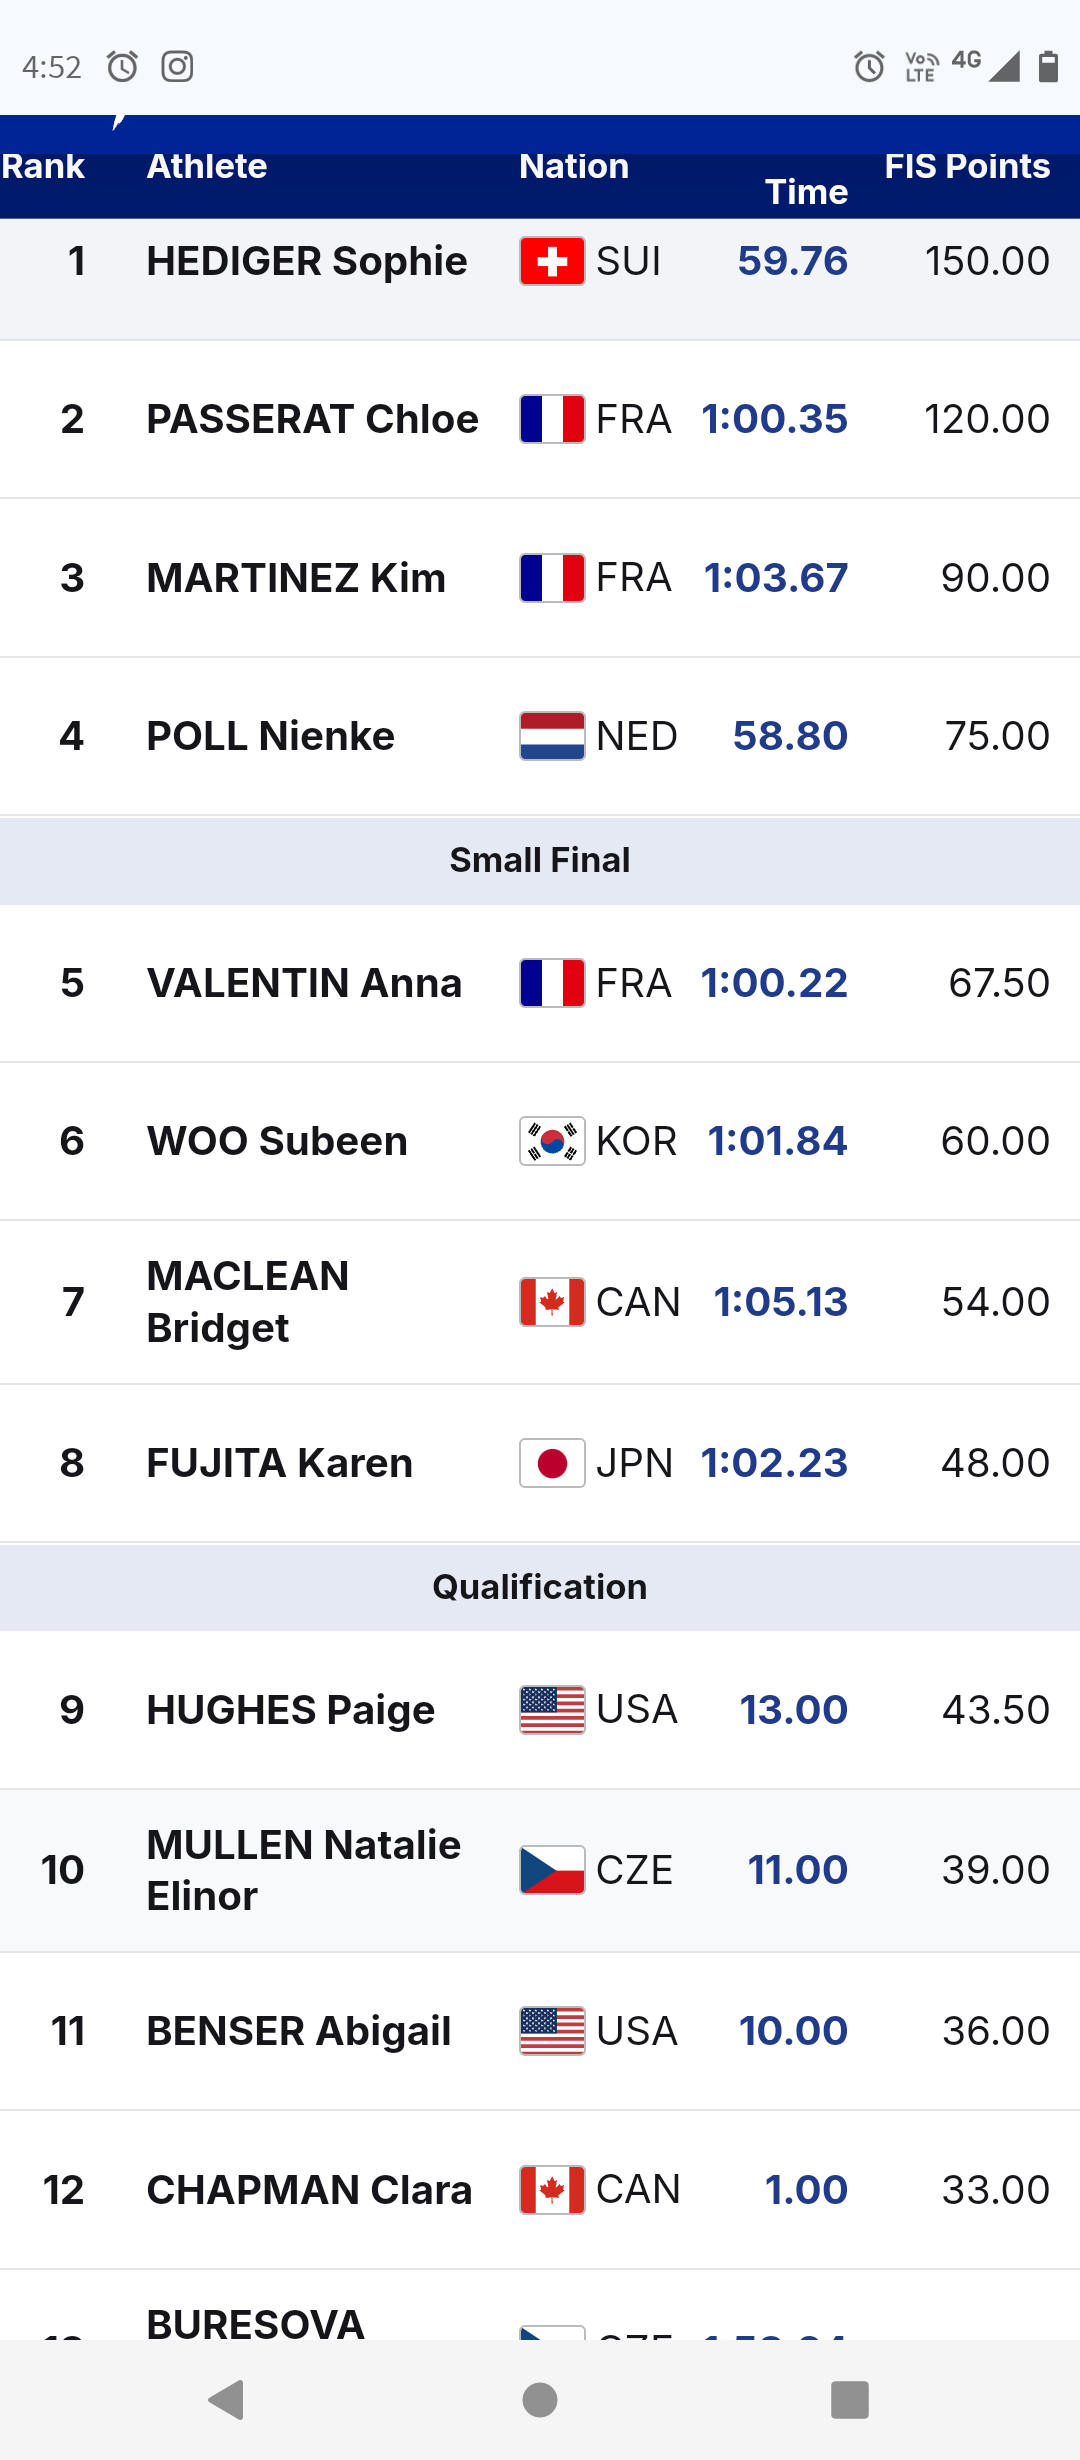1080x2460 pixels.
Task: Tap Netherlands flag beside NED
Action: (552, 736)
